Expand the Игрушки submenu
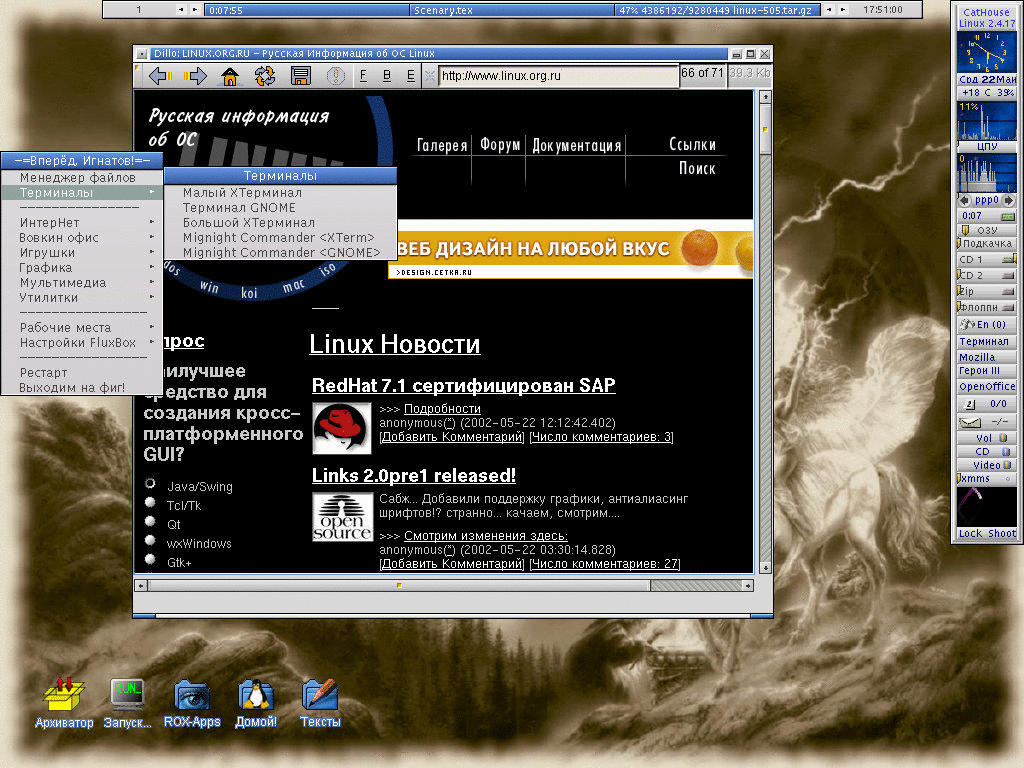This screenshot has height=768, width=1024. pos(82,253)
